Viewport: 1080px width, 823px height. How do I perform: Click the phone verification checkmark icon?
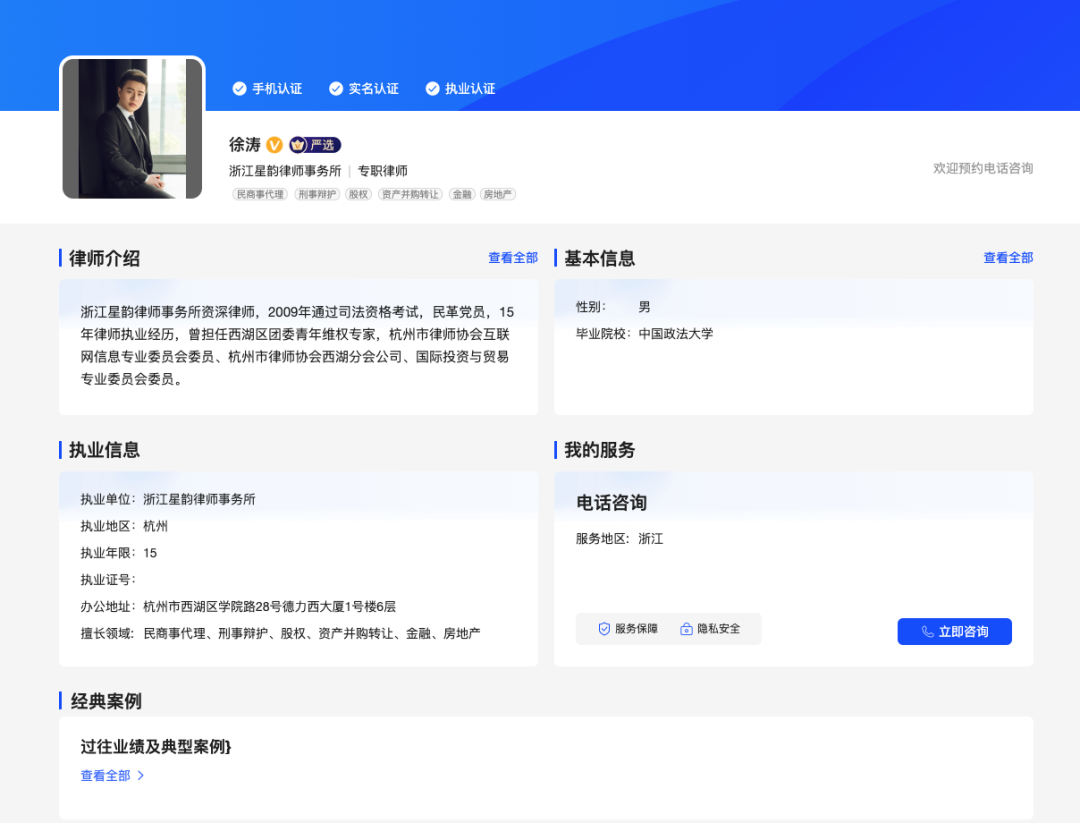[239, 89]
